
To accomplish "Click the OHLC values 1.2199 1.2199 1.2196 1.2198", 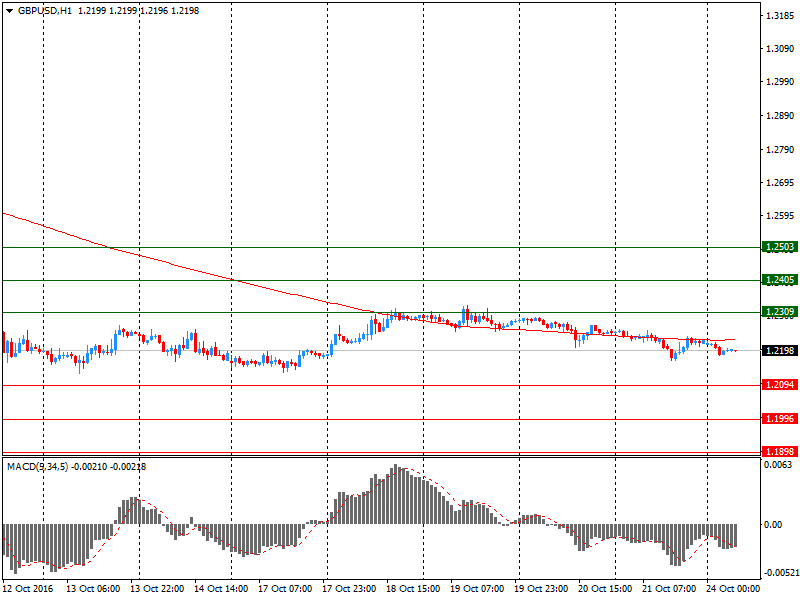I will [x=138, y=11].
